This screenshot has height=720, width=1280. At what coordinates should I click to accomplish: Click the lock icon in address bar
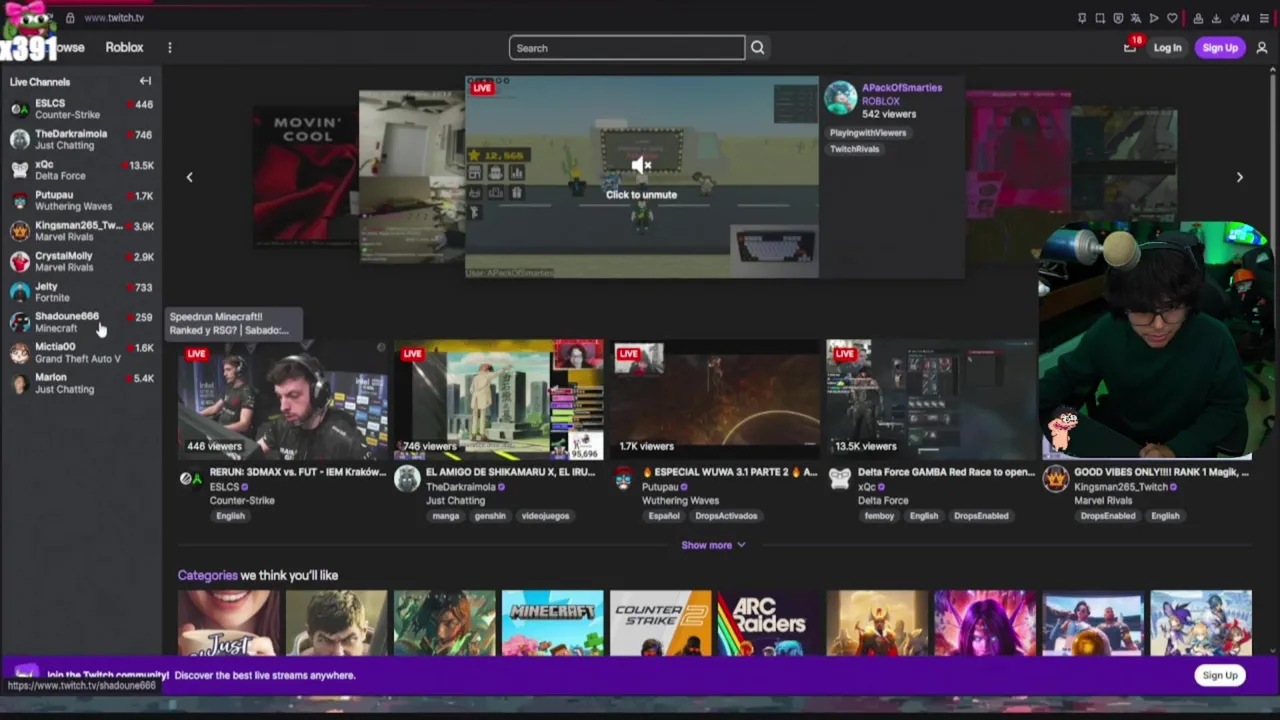coord(70,18)
